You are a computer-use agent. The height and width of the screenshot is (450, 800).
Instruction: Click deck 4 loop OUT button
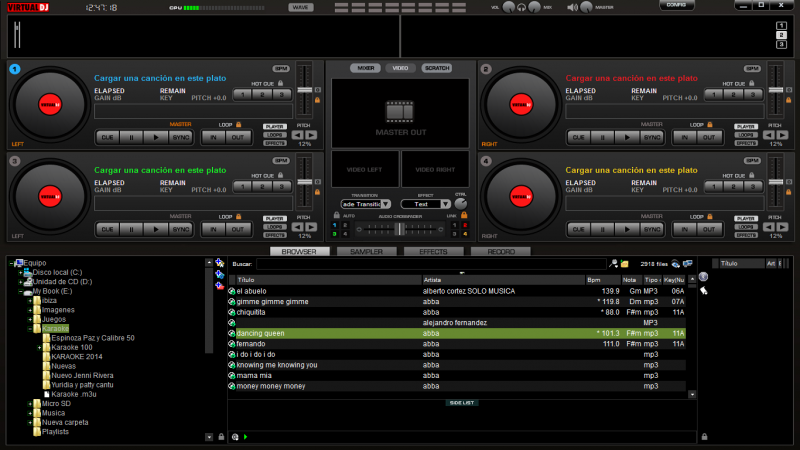[x=709, y=229]
